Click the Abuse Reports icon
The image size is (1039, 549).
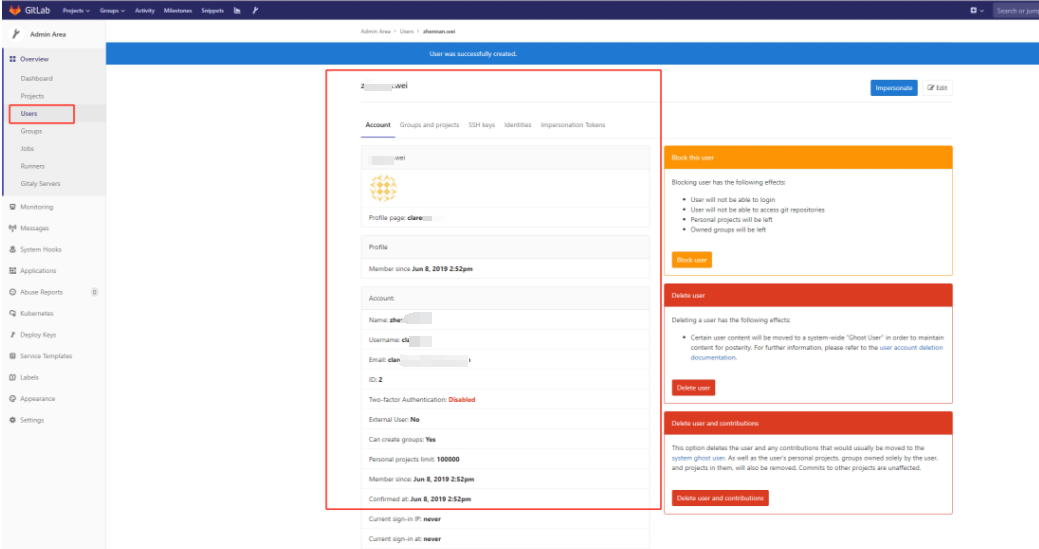(x=13, y=292)
